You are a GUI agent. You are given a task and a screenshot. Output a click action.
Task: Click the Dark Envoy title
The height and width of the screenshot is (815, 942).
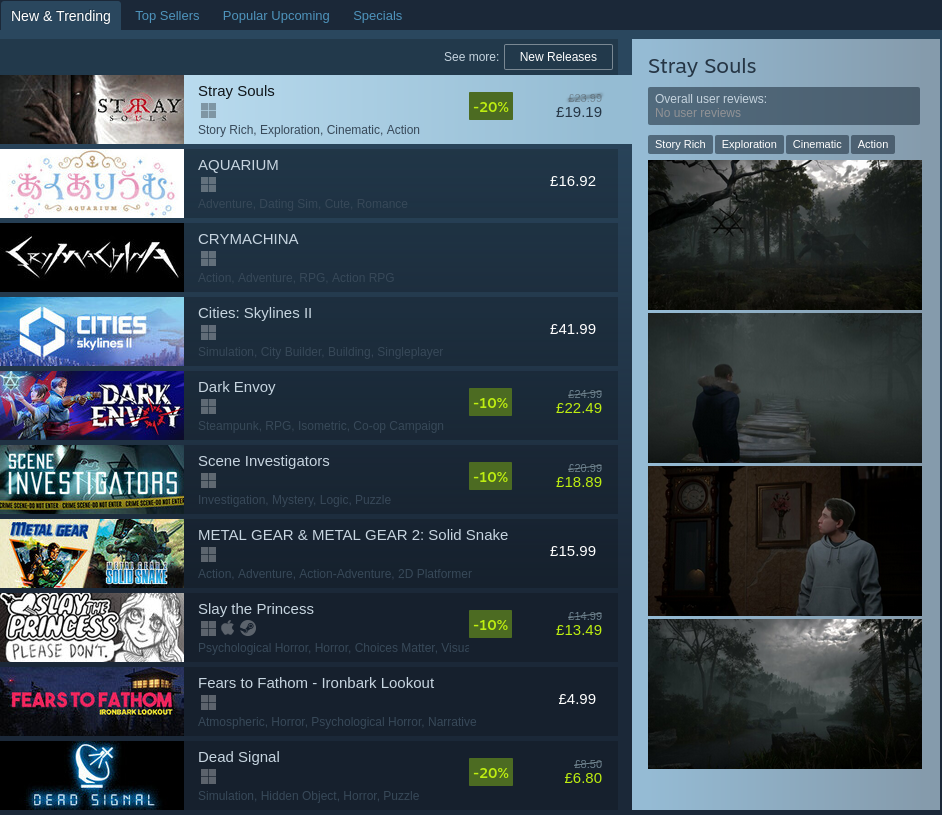237,387
